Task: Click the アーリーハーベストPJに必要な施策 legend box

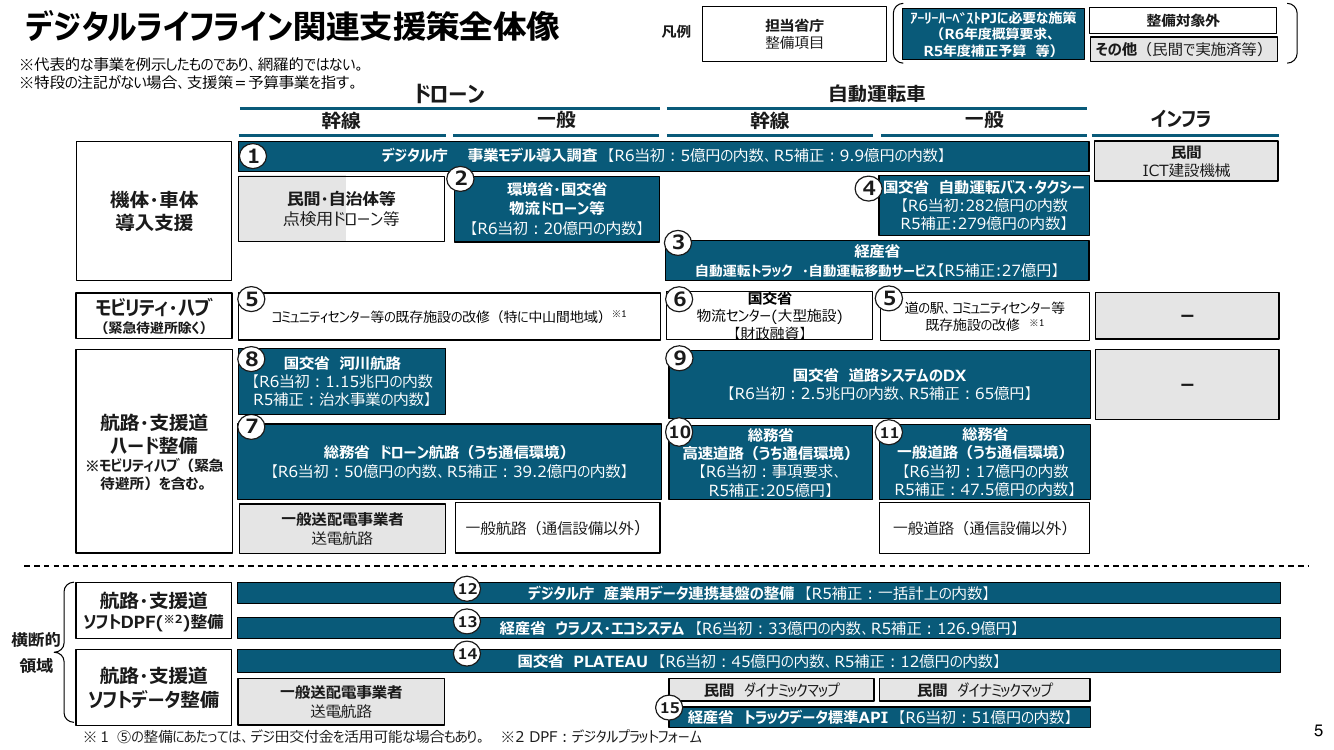Action: tap(994, 35)
